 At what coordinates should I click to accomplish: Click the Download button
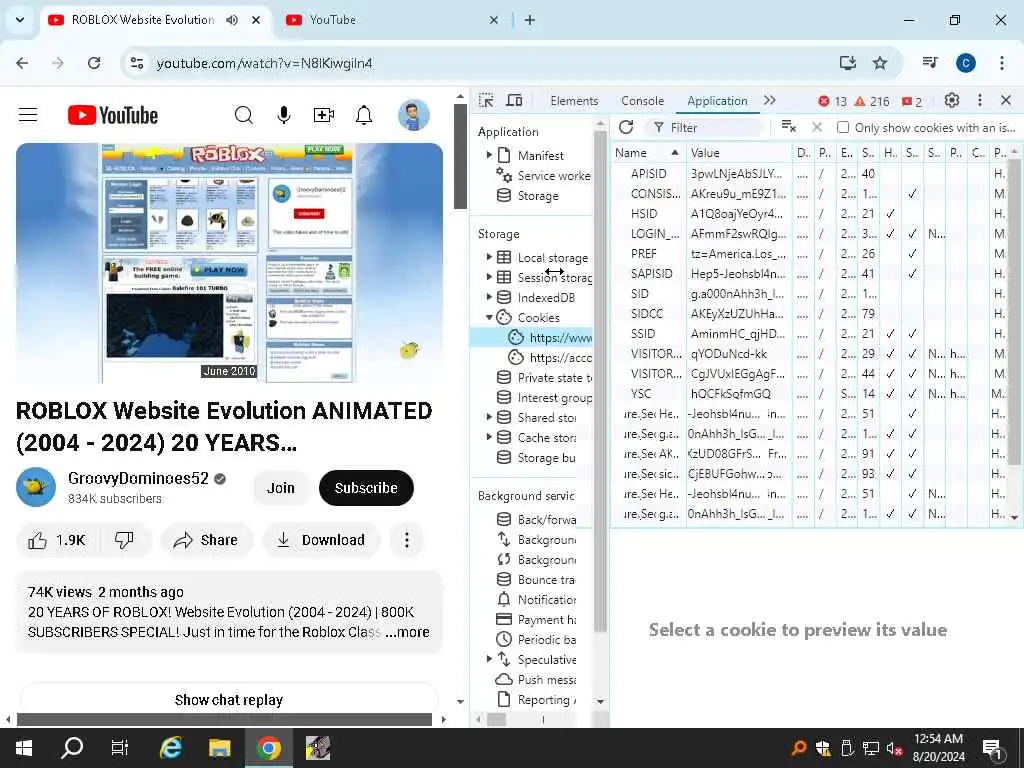coord(321,540)
